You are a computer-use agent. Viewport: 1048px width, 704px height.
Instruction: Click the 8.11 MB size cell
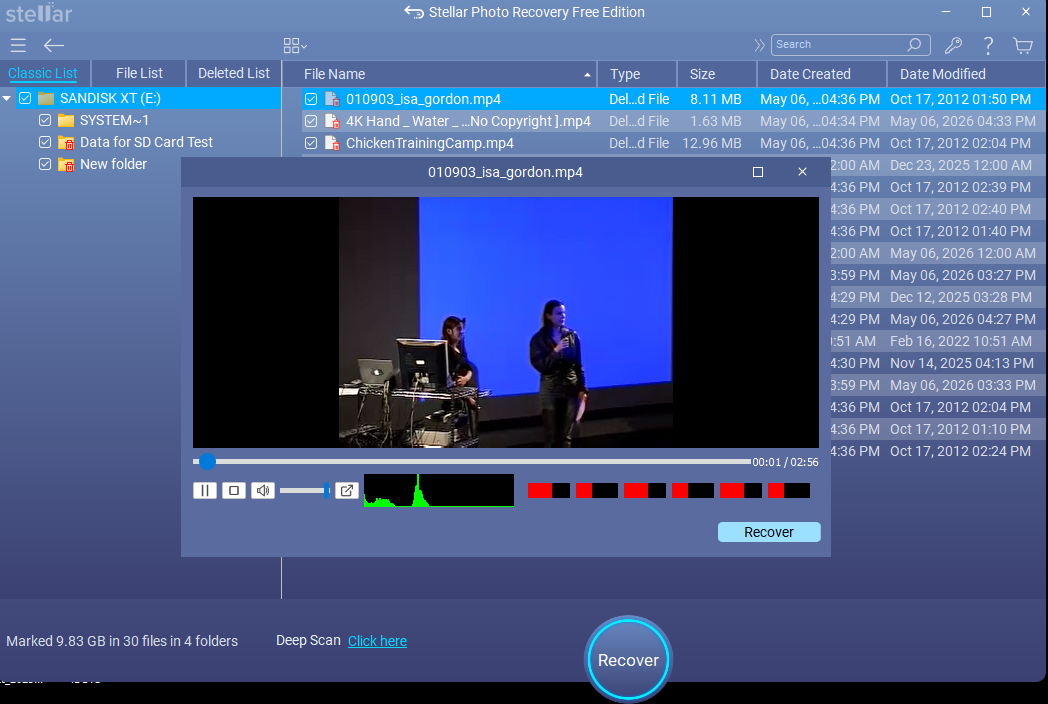tap(716, 99)
